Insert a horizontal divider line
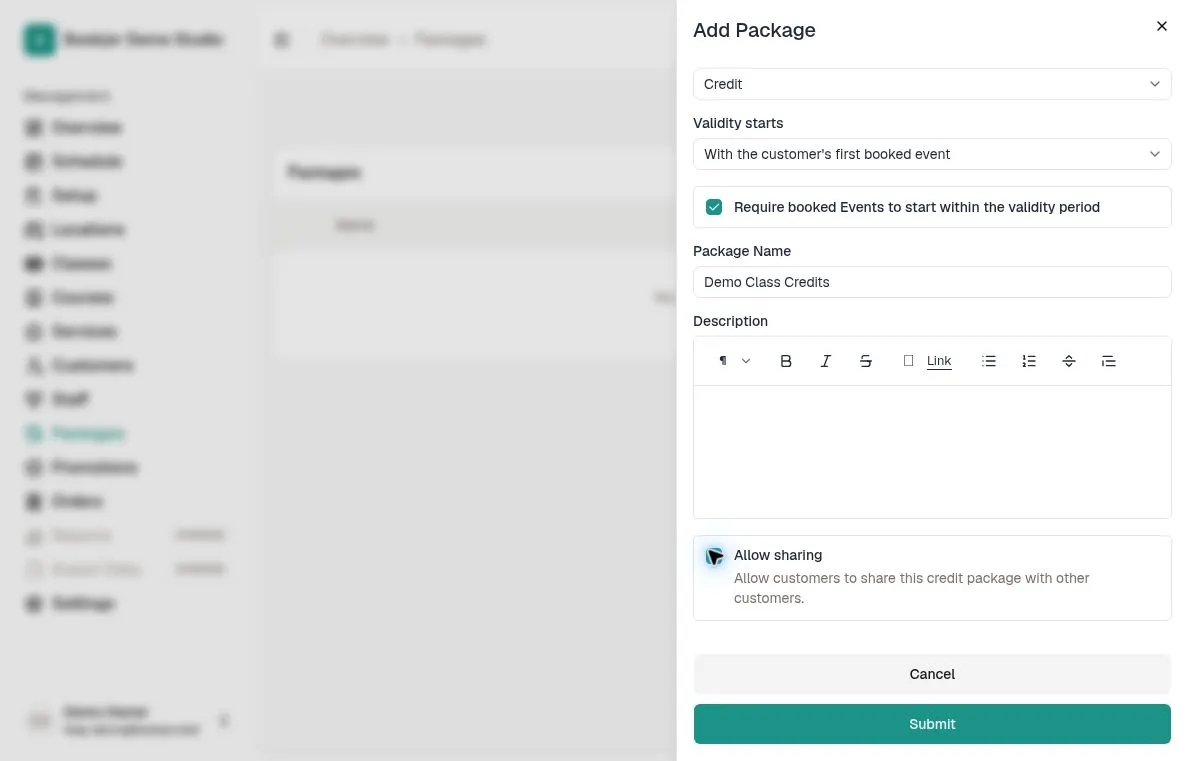The image size is (1188, 761). tap(1069, 361)
